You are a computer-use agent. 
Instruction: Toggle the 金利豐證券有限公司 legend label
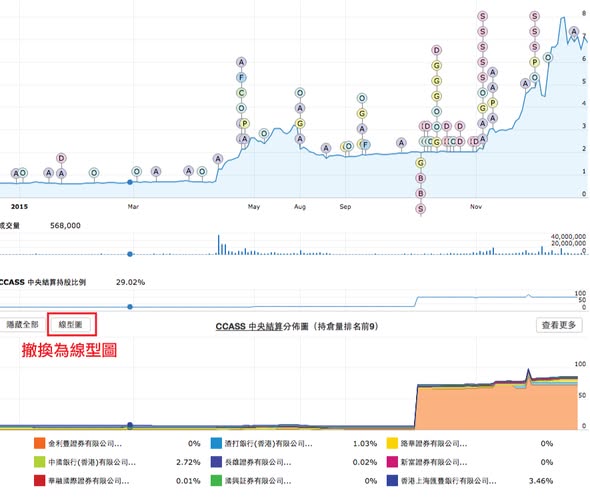[x=85, y=443]
